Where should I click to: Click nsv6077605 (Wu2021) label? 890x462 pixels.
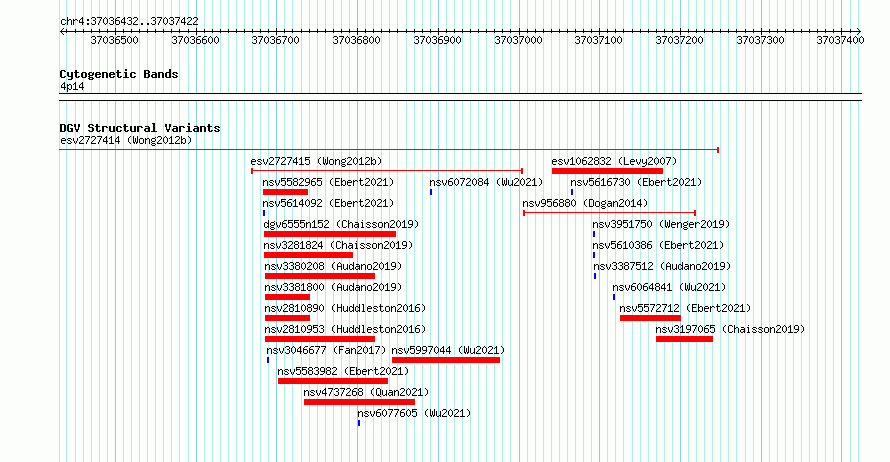414,413
